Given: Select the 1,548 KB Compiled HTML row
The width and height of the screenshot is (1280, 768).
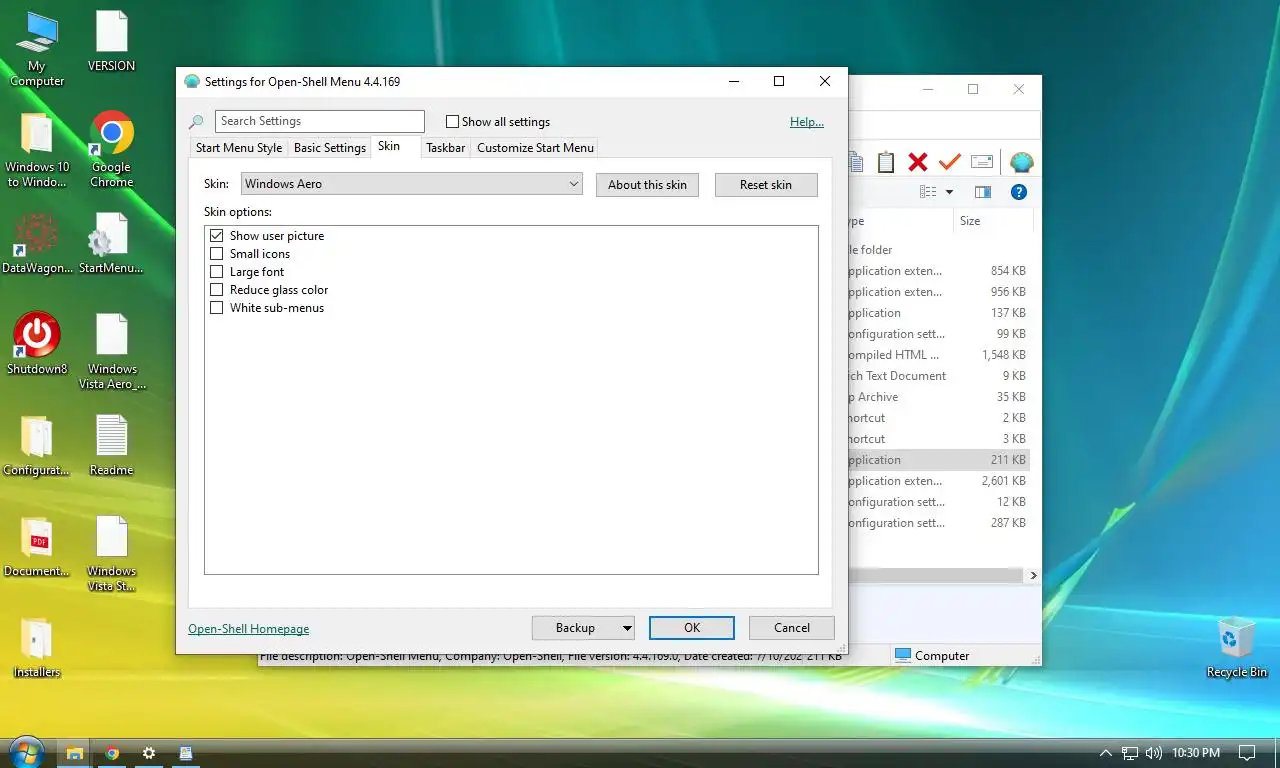Looking at the screenshot, I should 938,355.
